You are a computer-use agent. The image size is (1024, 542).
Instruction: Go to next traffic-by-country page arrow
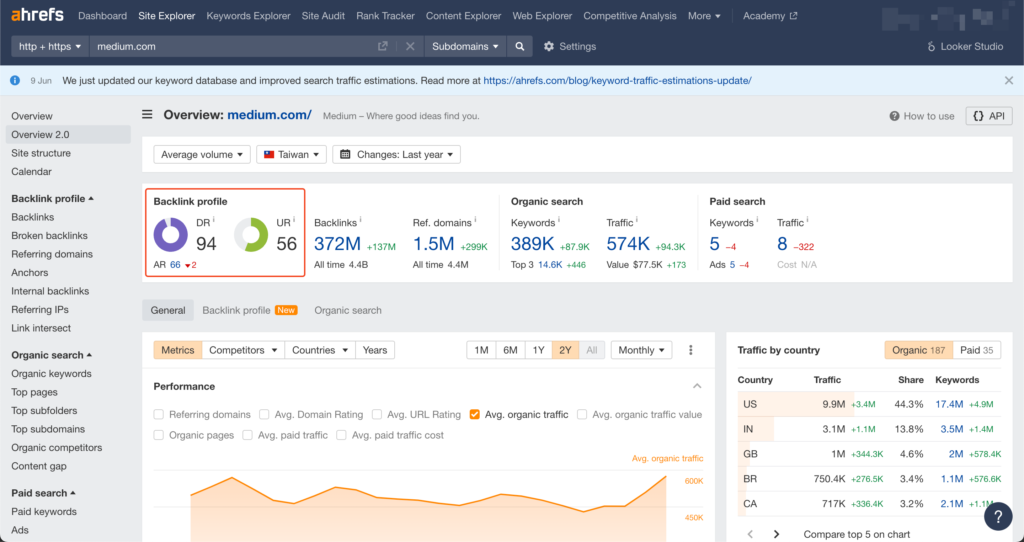tap(776, 534)
